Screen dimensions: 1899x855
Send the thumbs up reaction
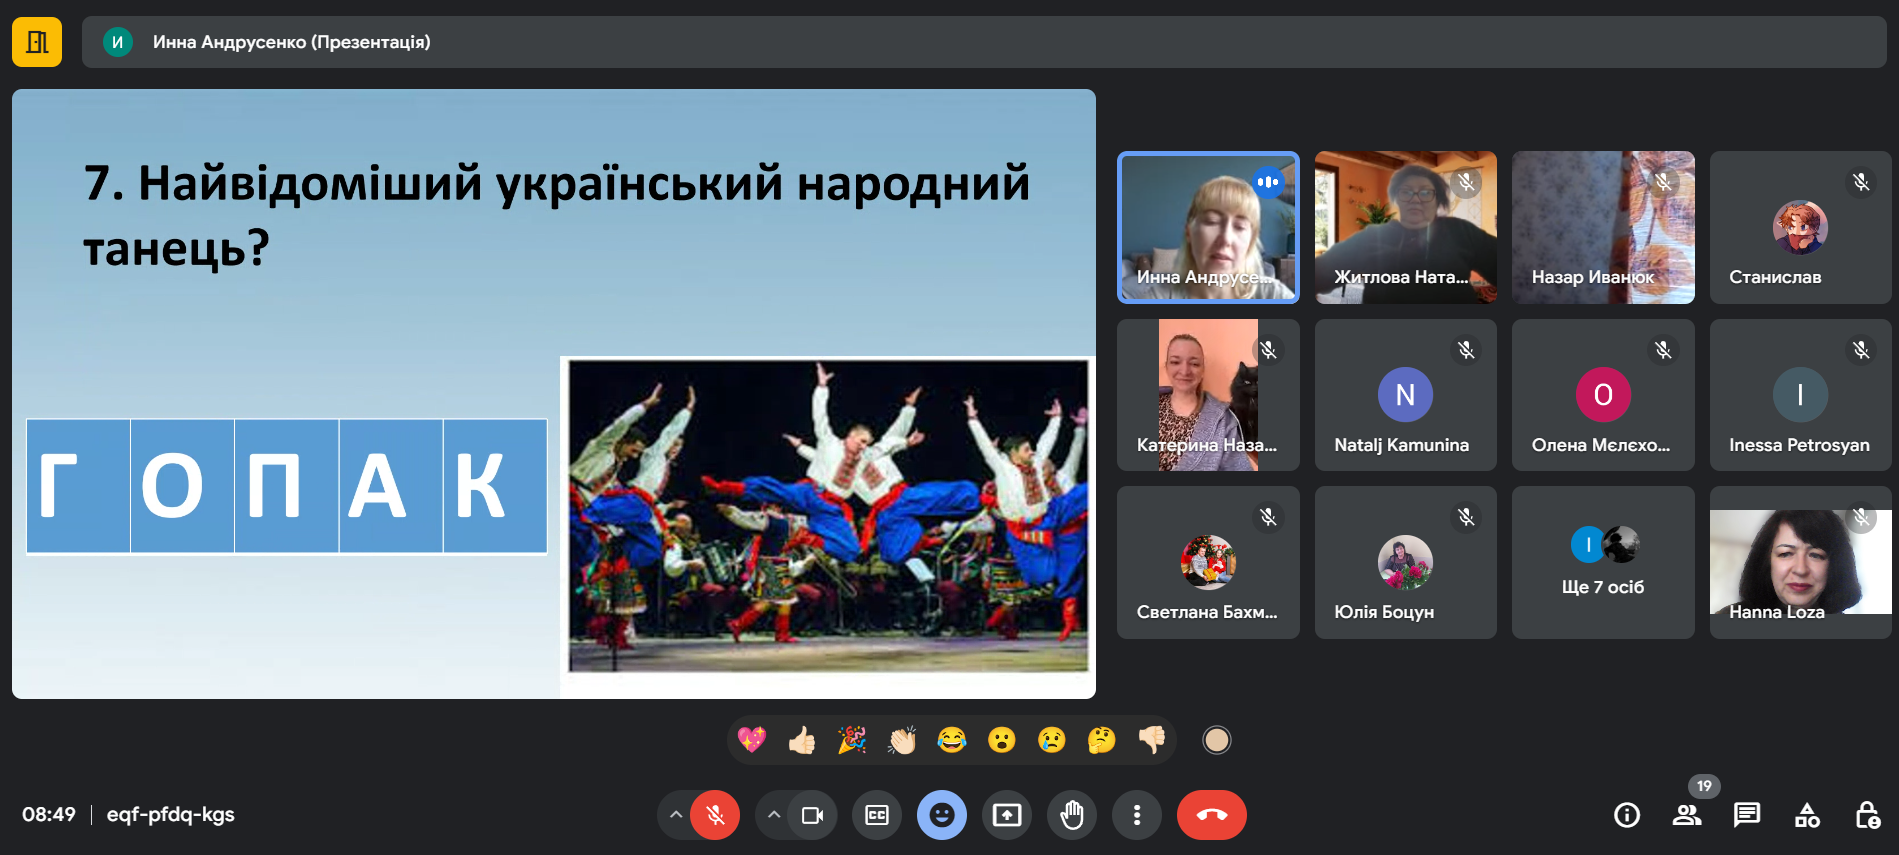(802, 740)
